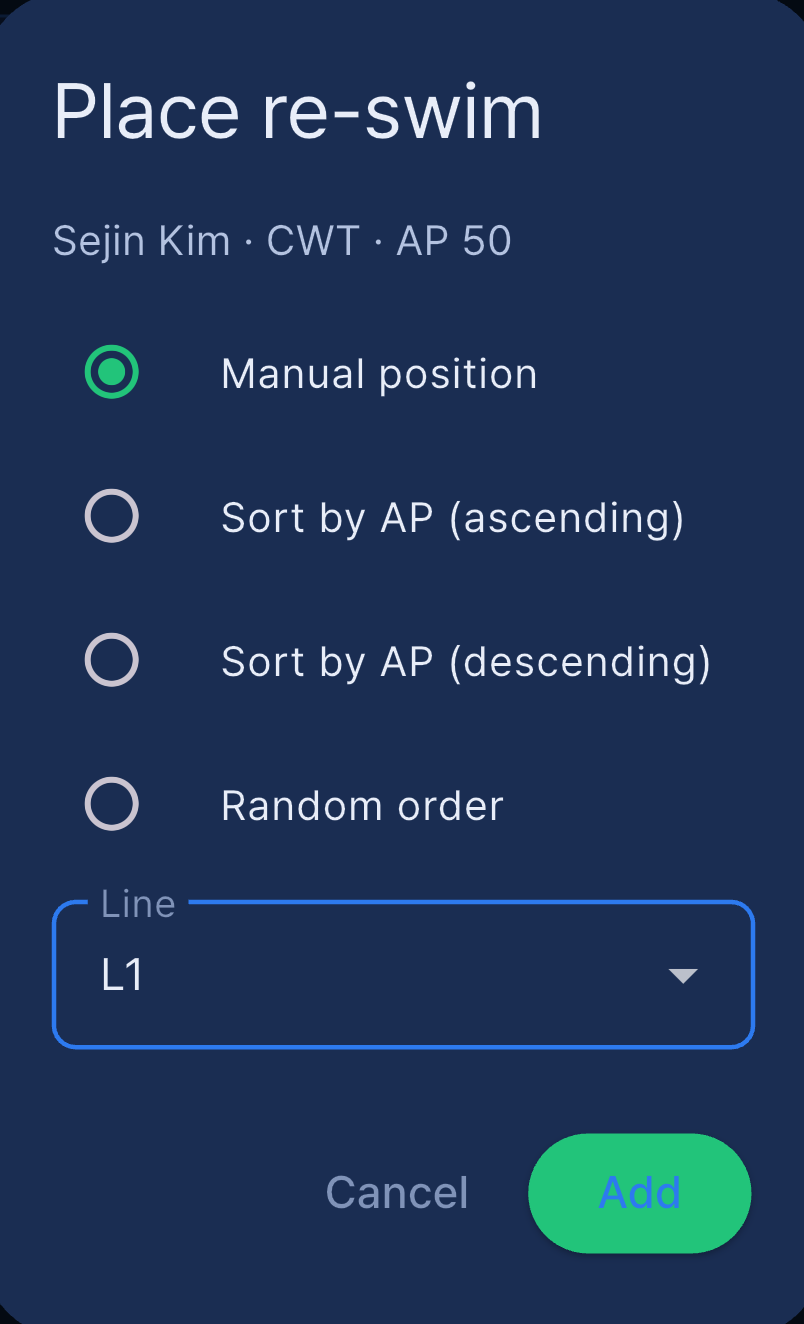
Task: Click the 'Place re-swim' dialog title
Action: pyautogui.click(x=297, y=111)
